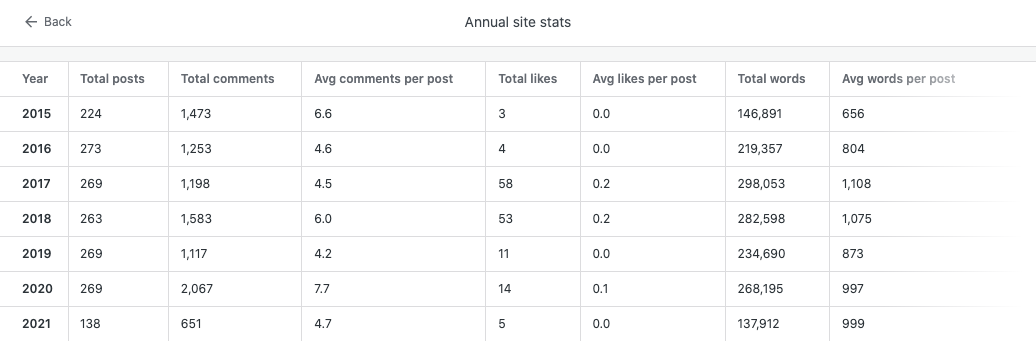
Task: Click Avg likes per post header
Action: pyautogui.click(x=644, y=79)
